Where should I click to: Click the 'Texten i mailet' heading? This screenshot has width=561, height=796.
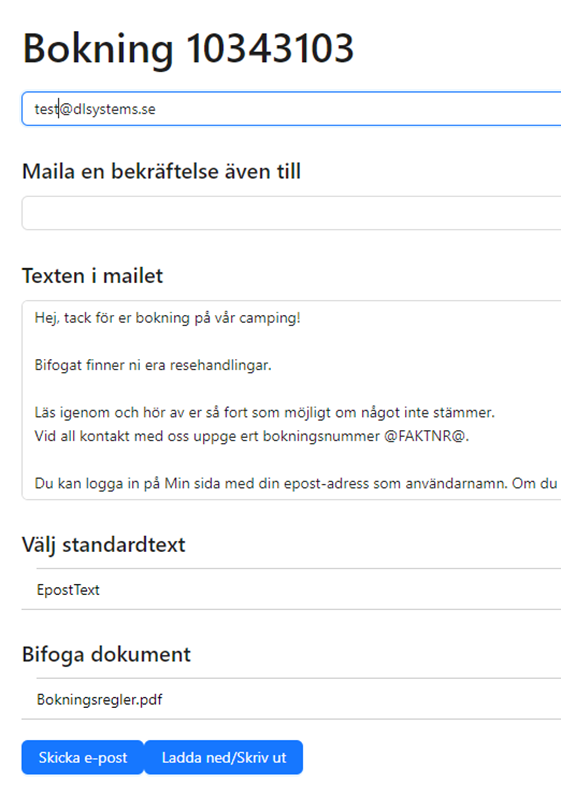92,276
